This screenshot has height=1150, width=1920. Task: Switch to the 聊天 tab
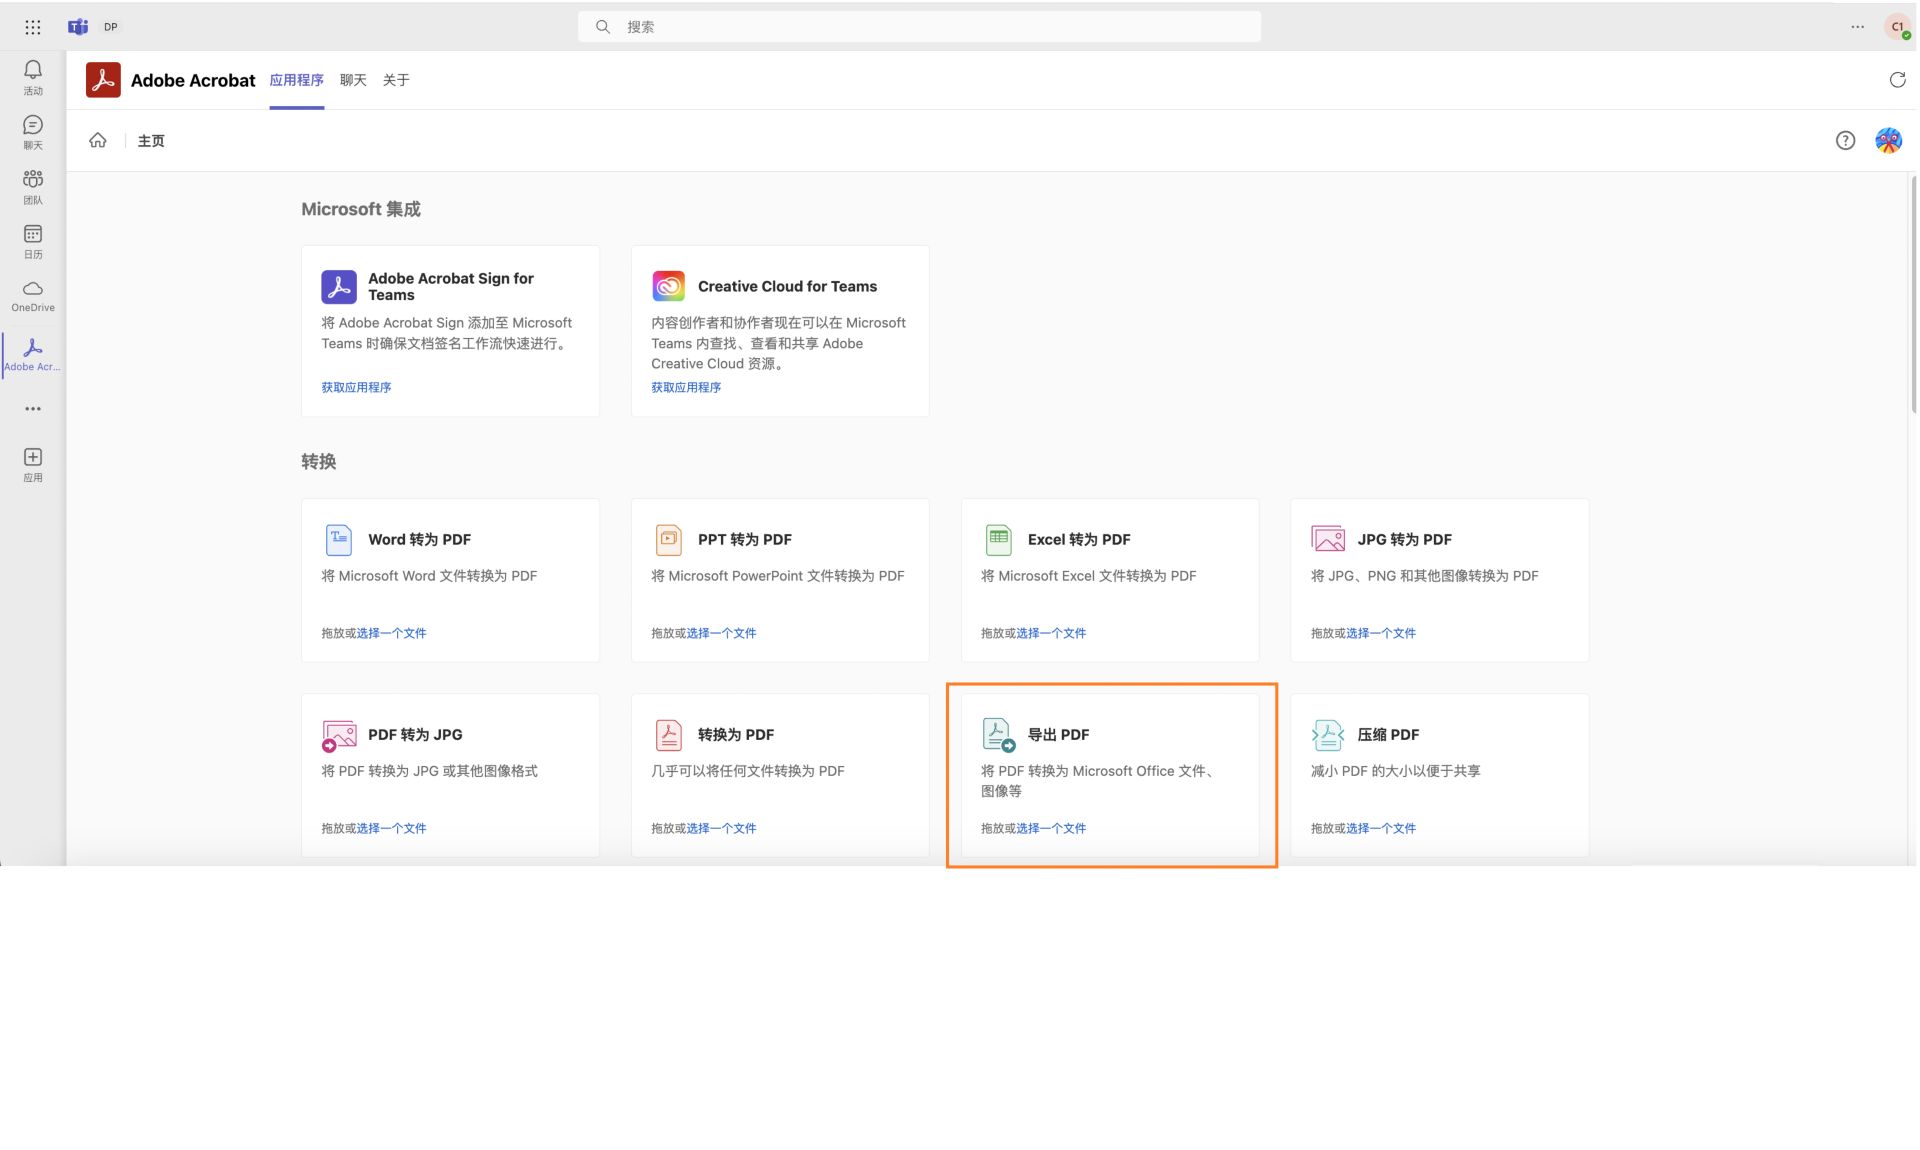tap(353, 80)
